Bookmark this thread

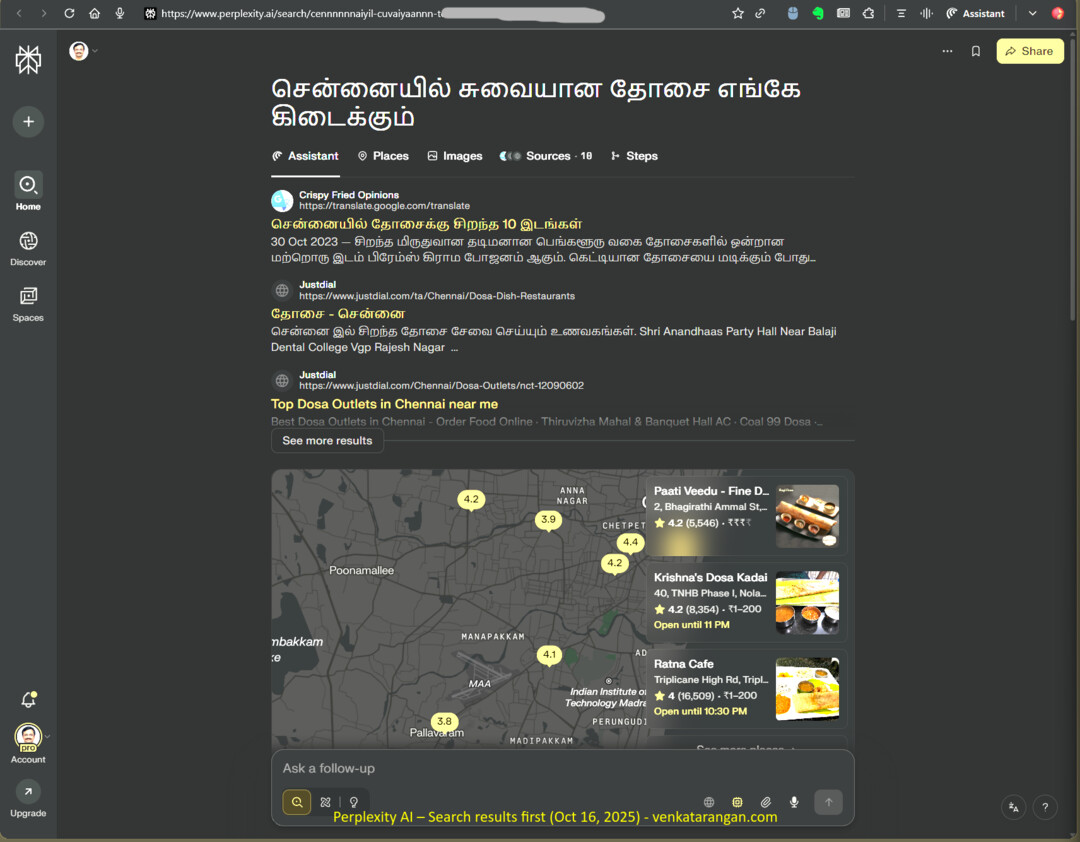(x=975, y=51)
